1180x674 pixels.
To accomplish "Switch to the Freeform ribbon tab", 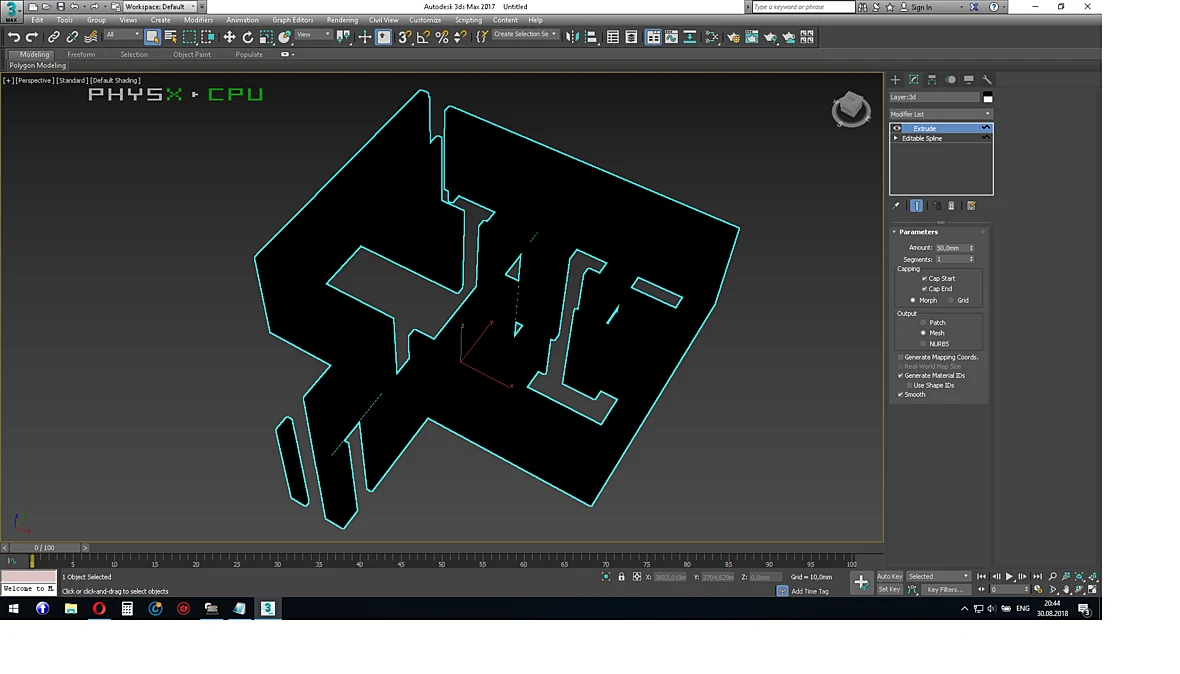I will (81, 55).
